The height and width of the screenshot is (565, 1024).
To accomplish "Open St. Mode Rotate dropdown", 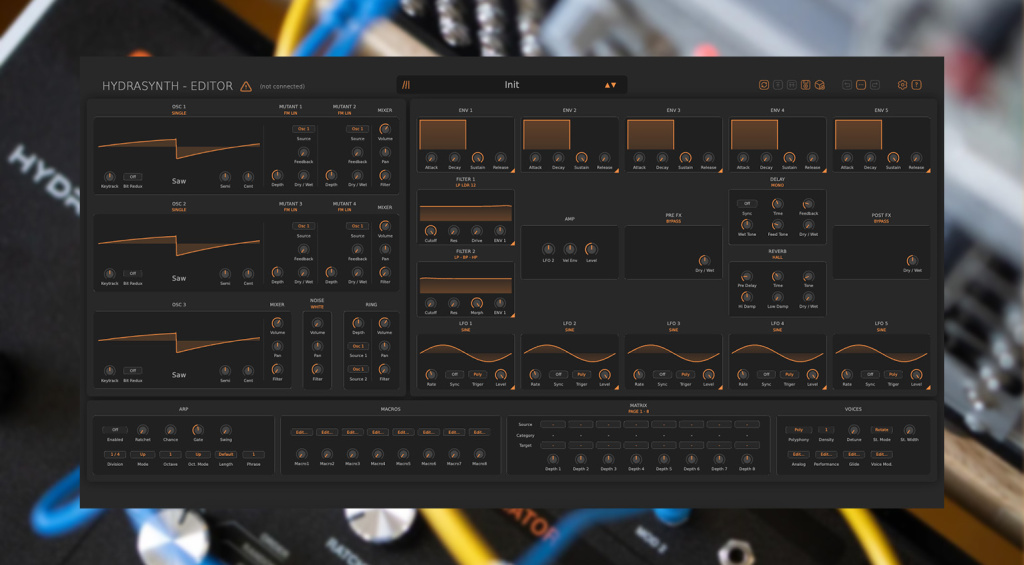I will (882, 430).
